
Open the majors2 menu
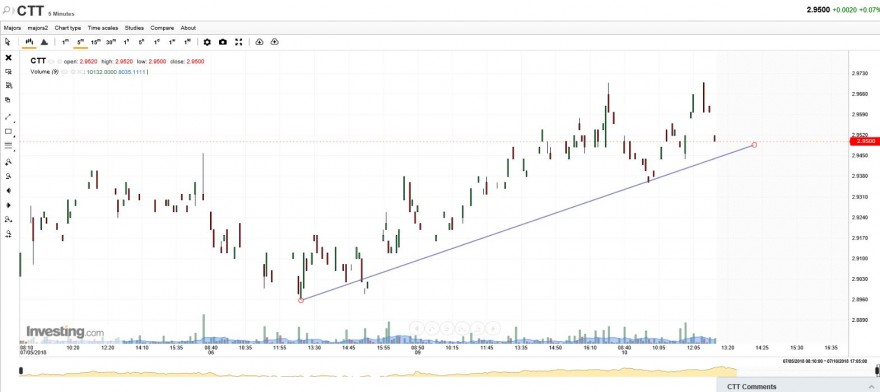coord(38,28)
